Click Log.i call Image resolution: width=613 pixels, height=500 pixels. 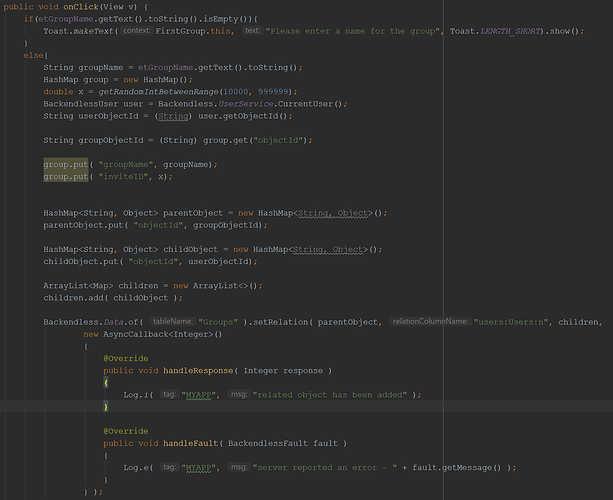click(x=136, y=394)
